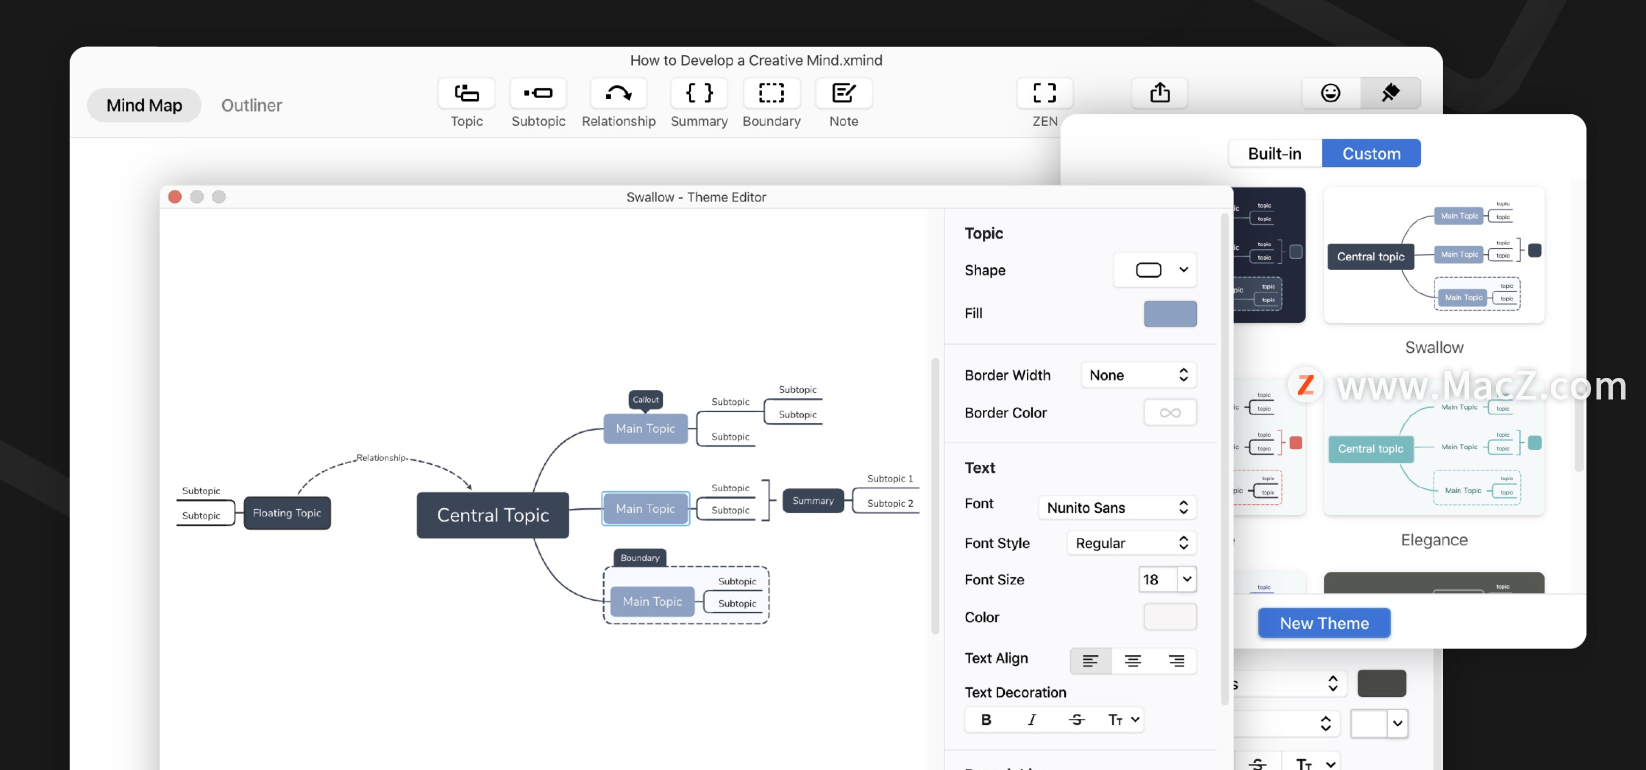Select Main Topic inside the boundary
Screen dimensions: 1646x770
pyautogui.click(x=652, y=602)
